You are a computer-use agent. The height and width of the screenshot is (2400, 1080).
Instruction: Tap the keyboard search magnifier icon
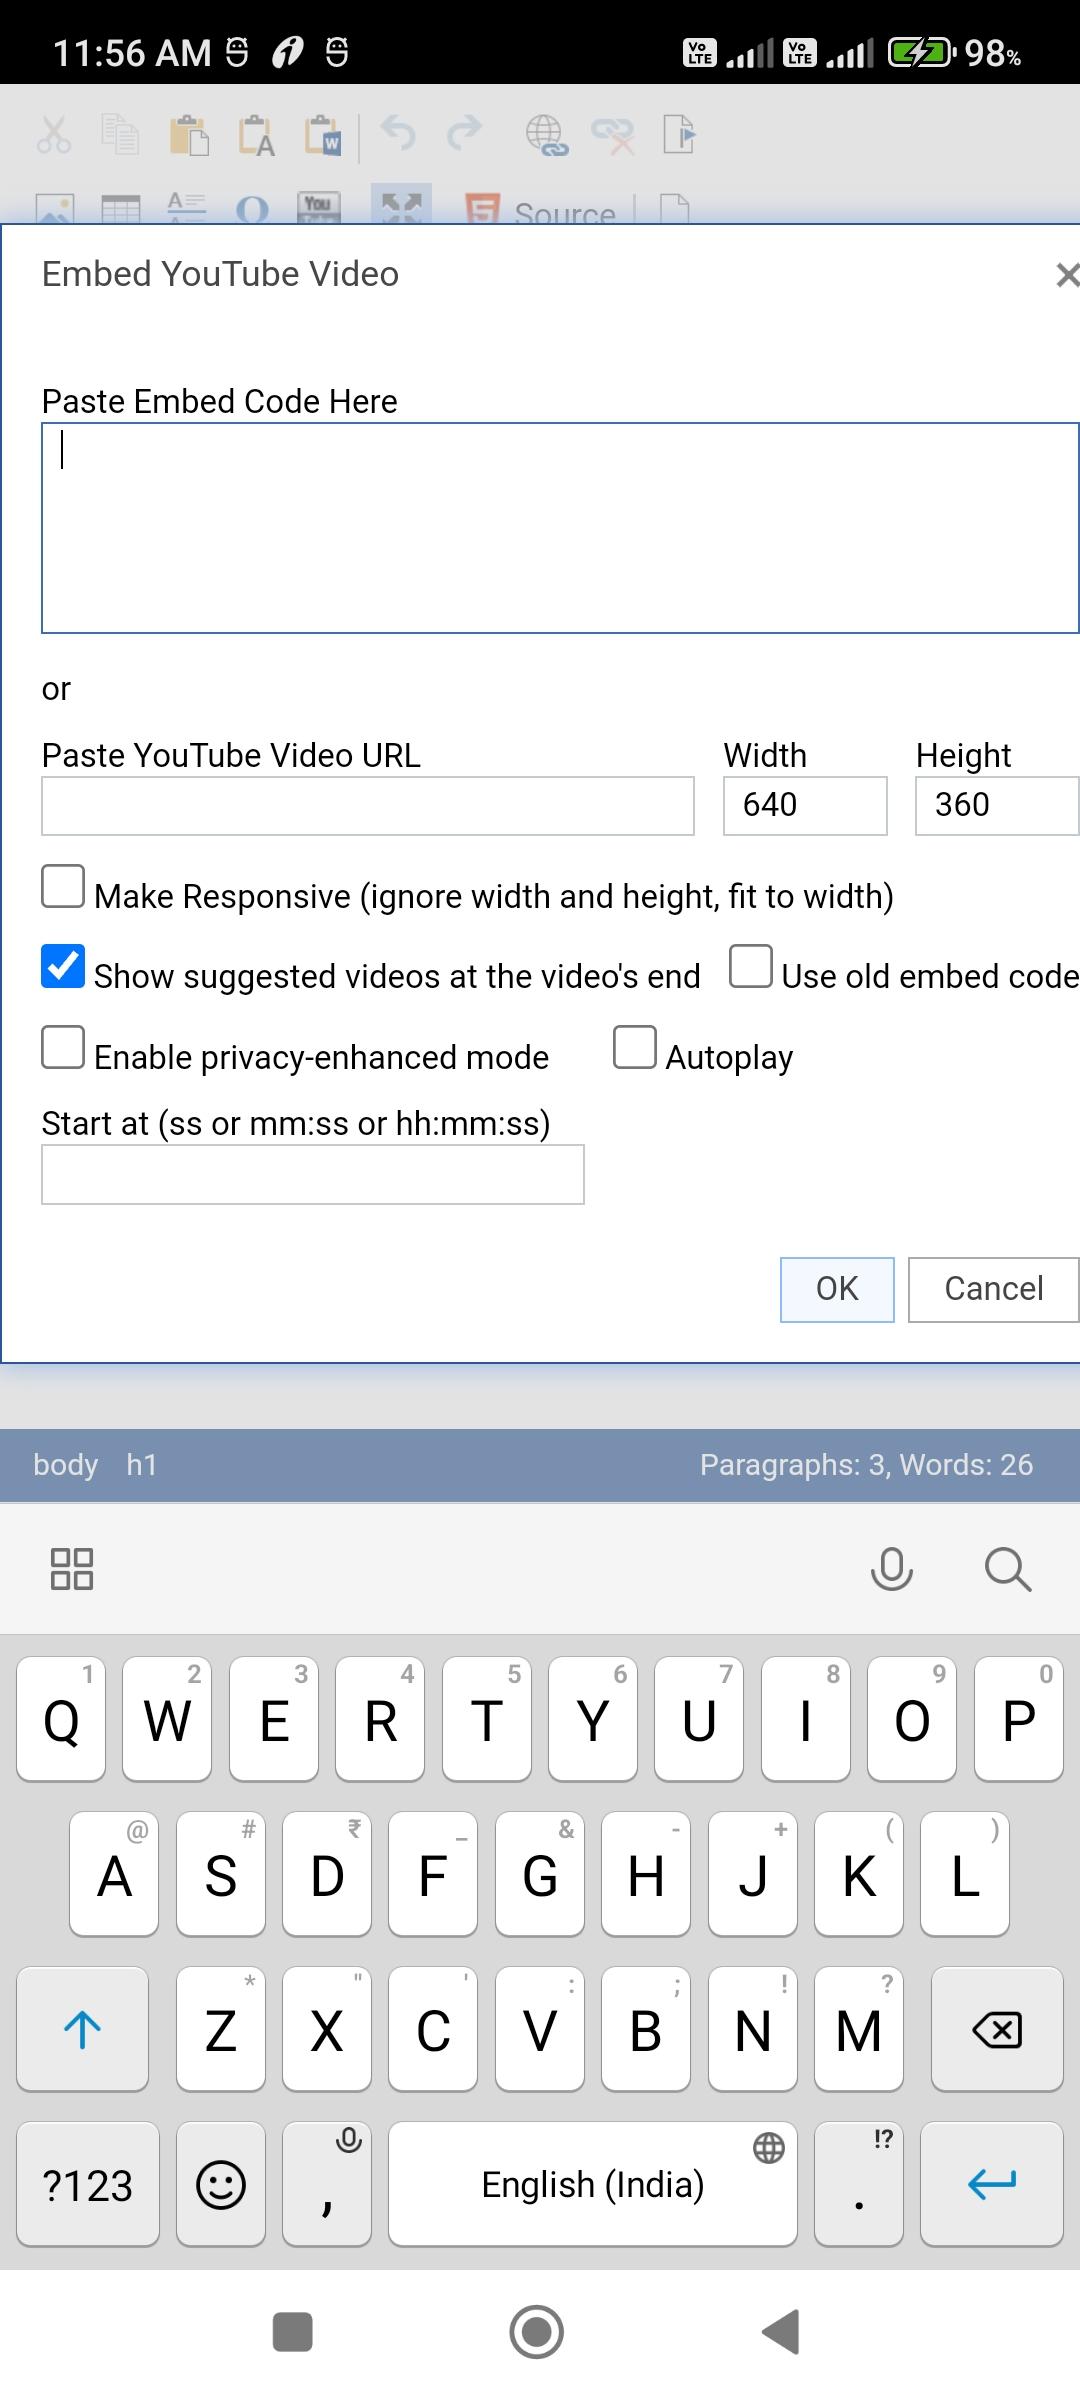(x=1007, y=1569)
